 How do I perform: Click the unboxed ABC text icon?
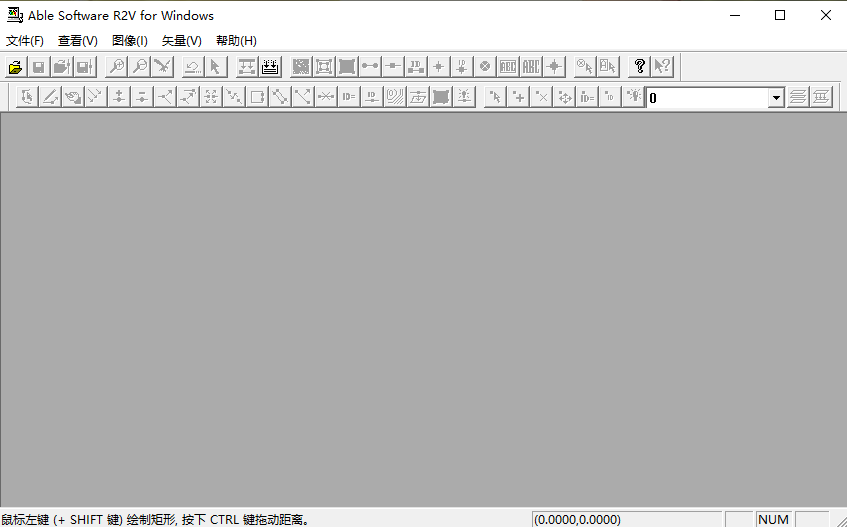531,66
